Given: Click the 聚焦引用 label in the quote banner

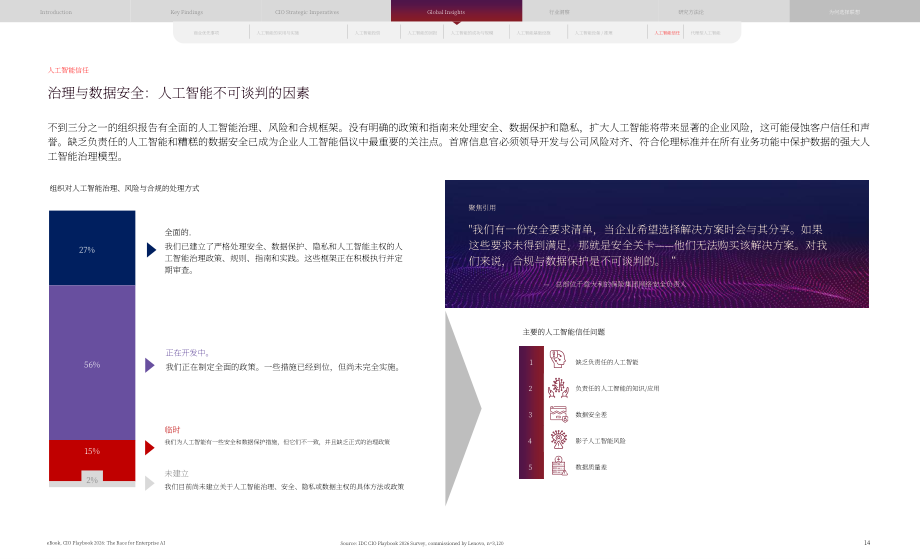Looking at the screenshot, I should tap(482, 208).
